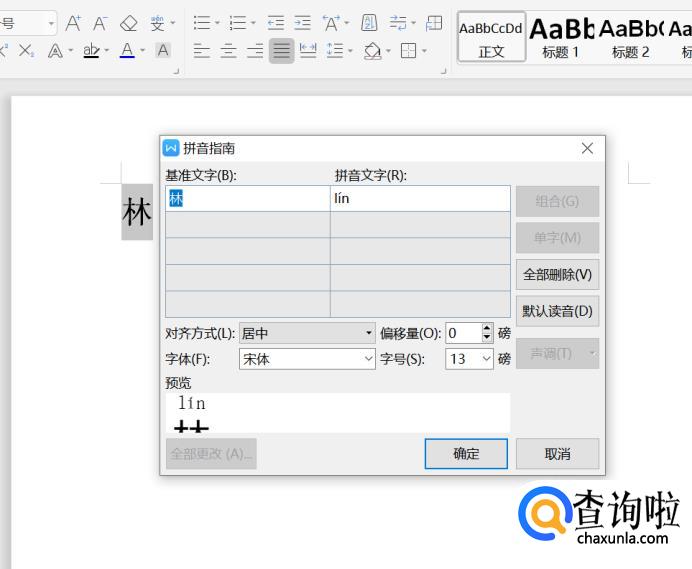The width and height of the screenshot is (692, 569).
Task: Click the line spacing icon
Action: pos(335,50)
